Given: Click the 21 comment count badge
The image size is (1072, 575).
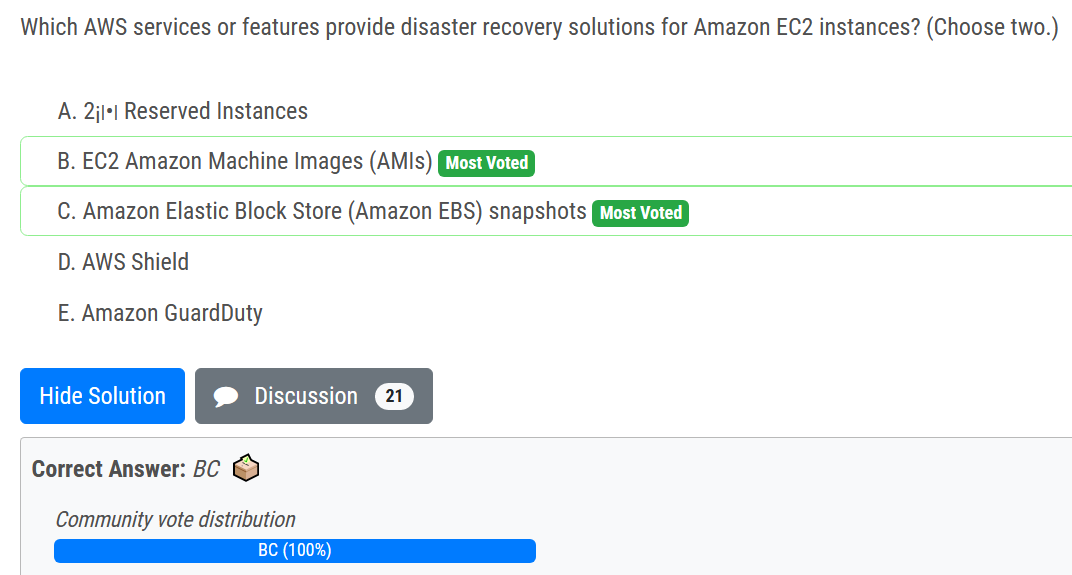Looking at the screenshot, I should click(394, 396).
